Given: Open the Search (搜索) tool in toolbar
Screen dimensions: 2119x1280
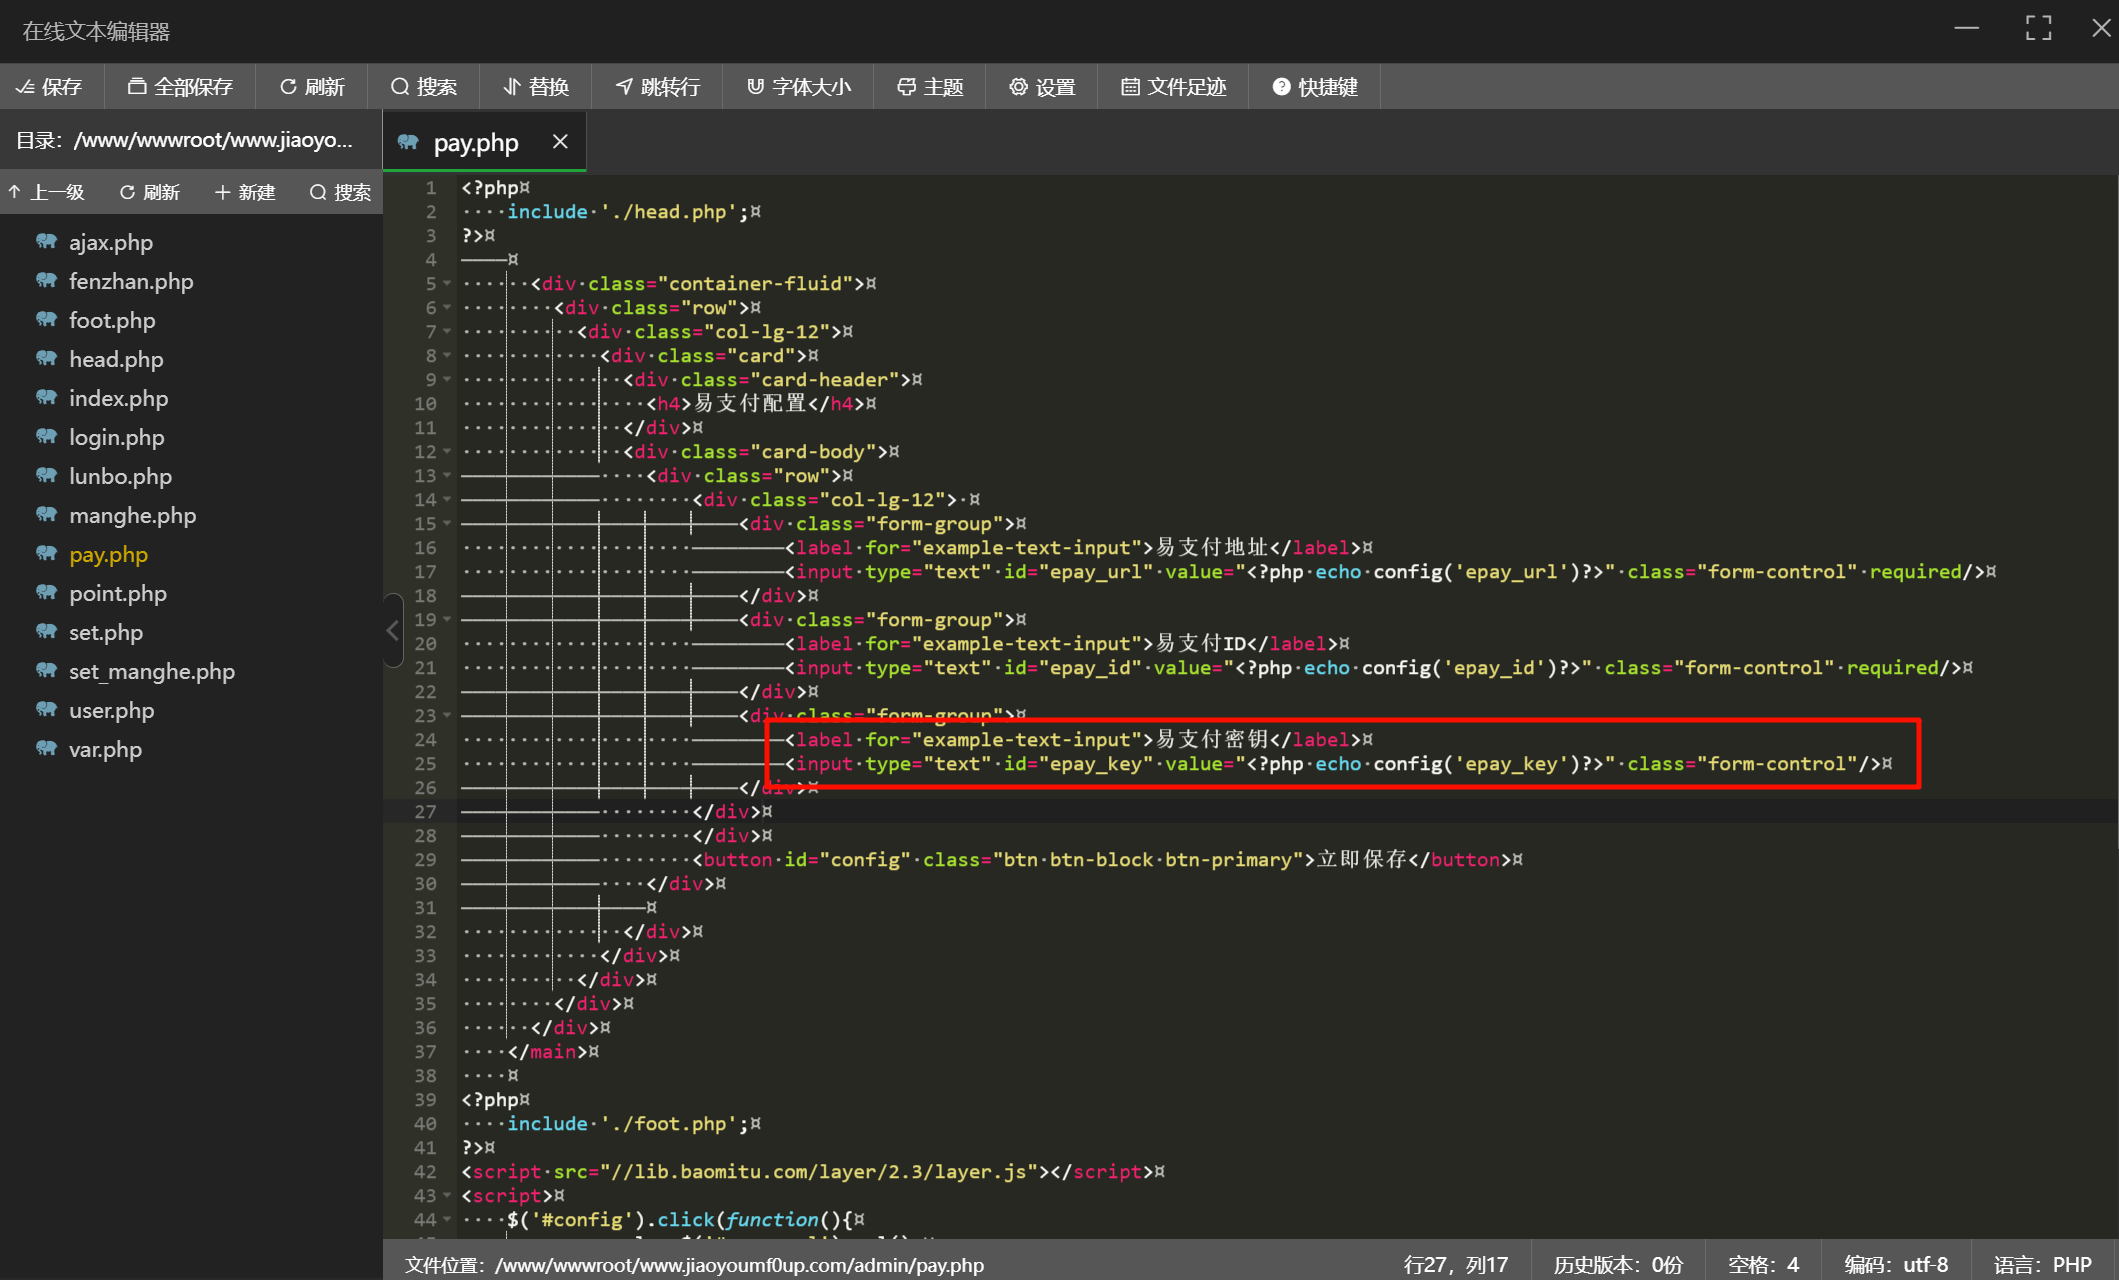Looking at the screenshot, I should point(423,87).
